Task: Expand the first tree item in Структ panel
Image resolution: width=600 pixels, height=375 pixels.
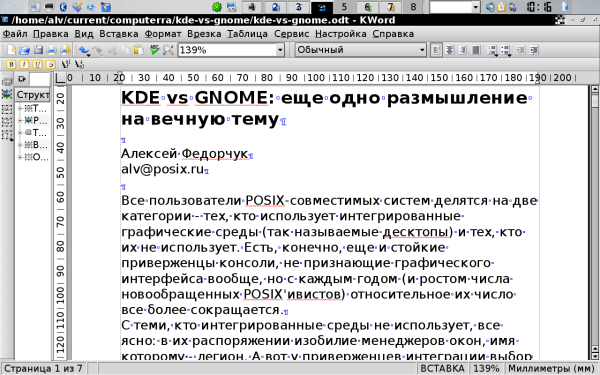Action: 20,108
